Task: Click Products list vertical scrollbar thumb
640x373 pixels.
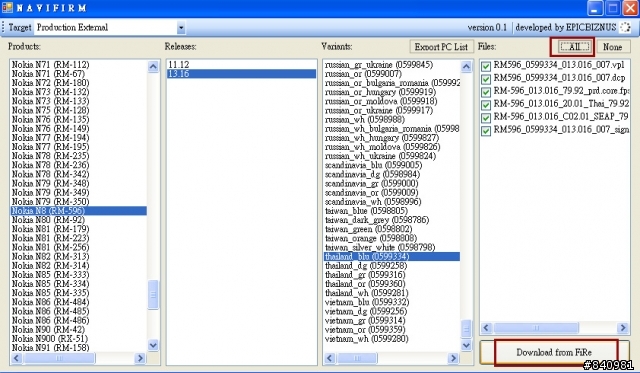Action: click(x=153, y=295)
